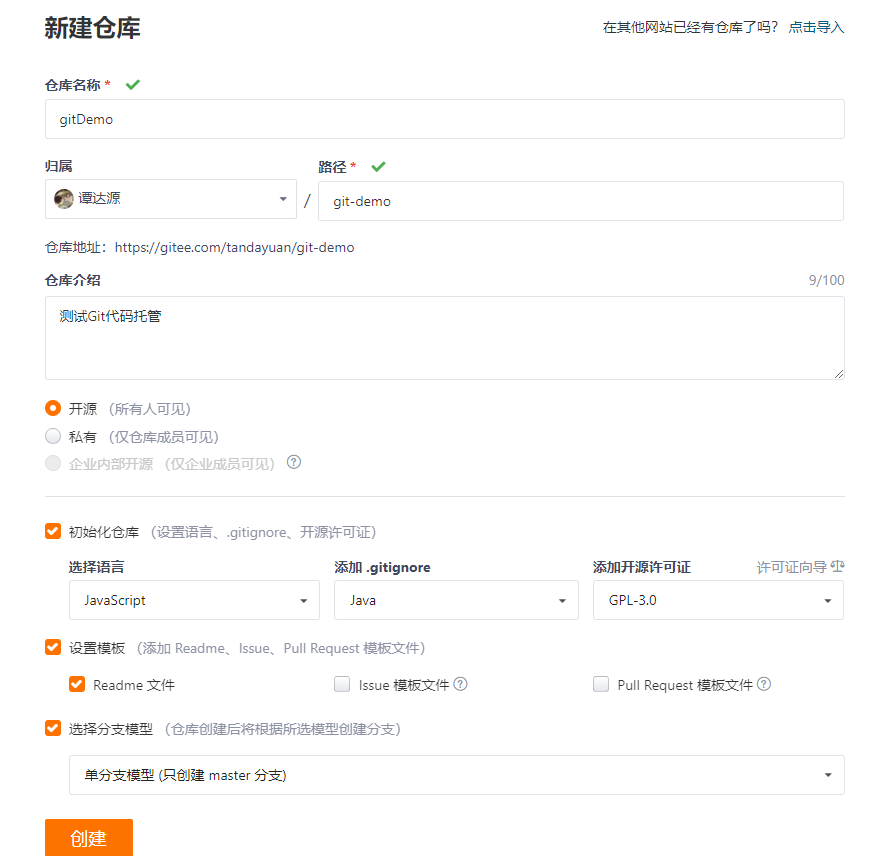Check the Issue 模板文件 checkbox
The height and width of the screenshot is (856, 889).
(x=342, y=684)
